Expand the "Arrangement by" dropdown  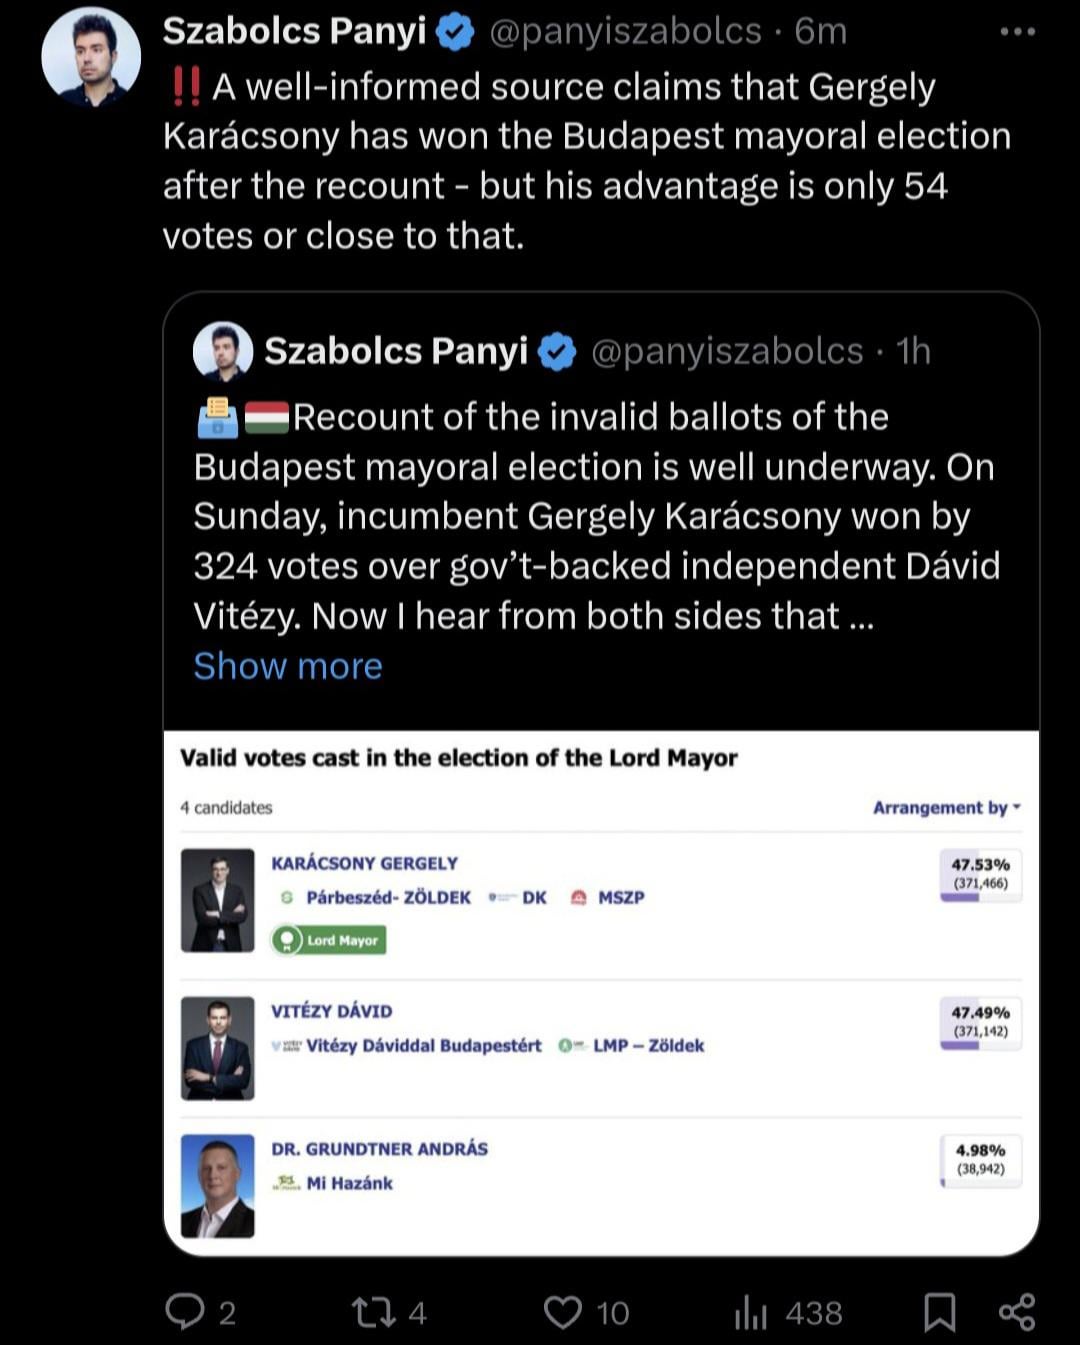(x=946, y=807)
